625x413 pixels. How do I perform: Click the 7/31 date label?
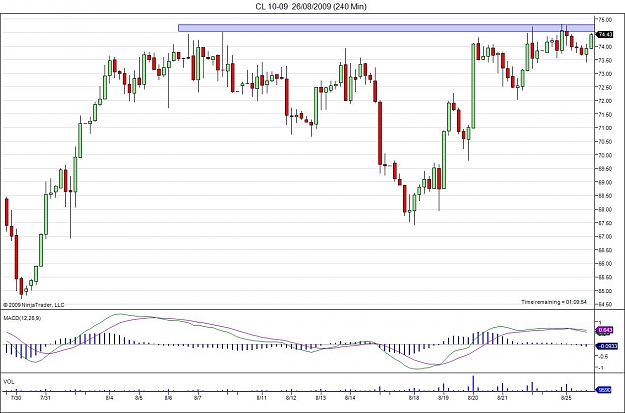(x=45, y=398)
